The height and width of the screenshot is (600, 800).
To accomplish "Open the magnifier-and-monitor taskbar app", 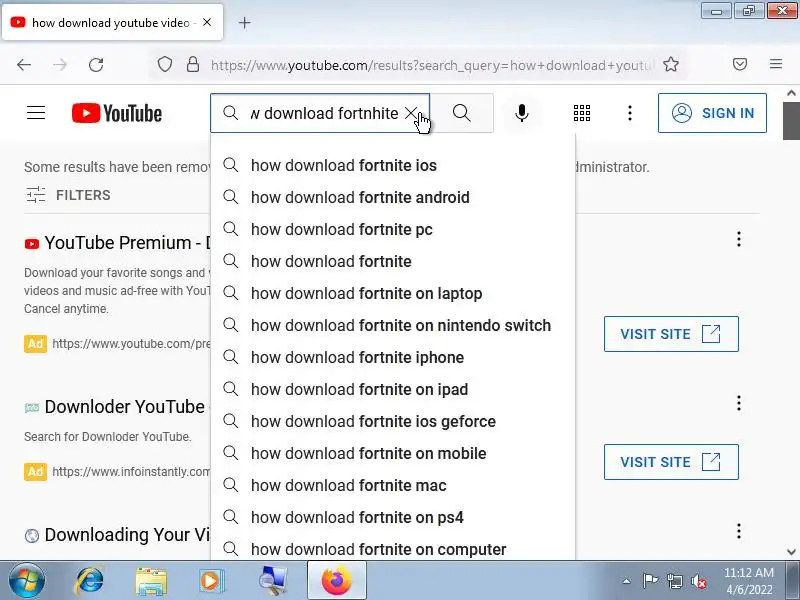I will click(x=272, y=581).
